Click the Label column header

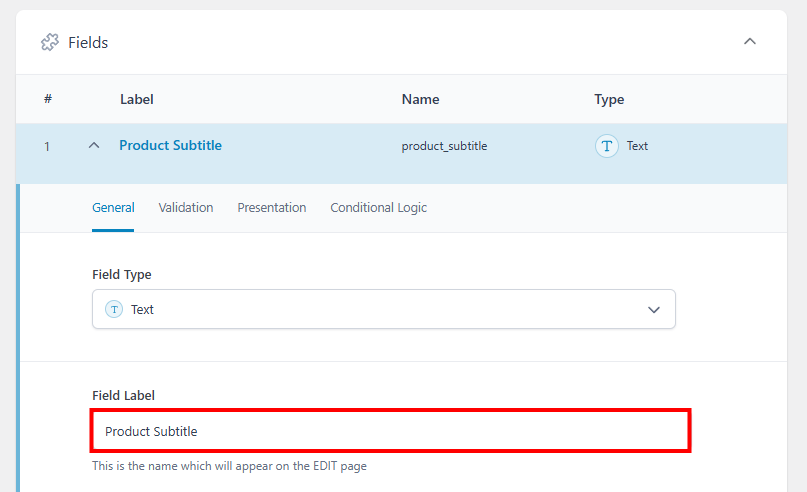tap(137, 100)
